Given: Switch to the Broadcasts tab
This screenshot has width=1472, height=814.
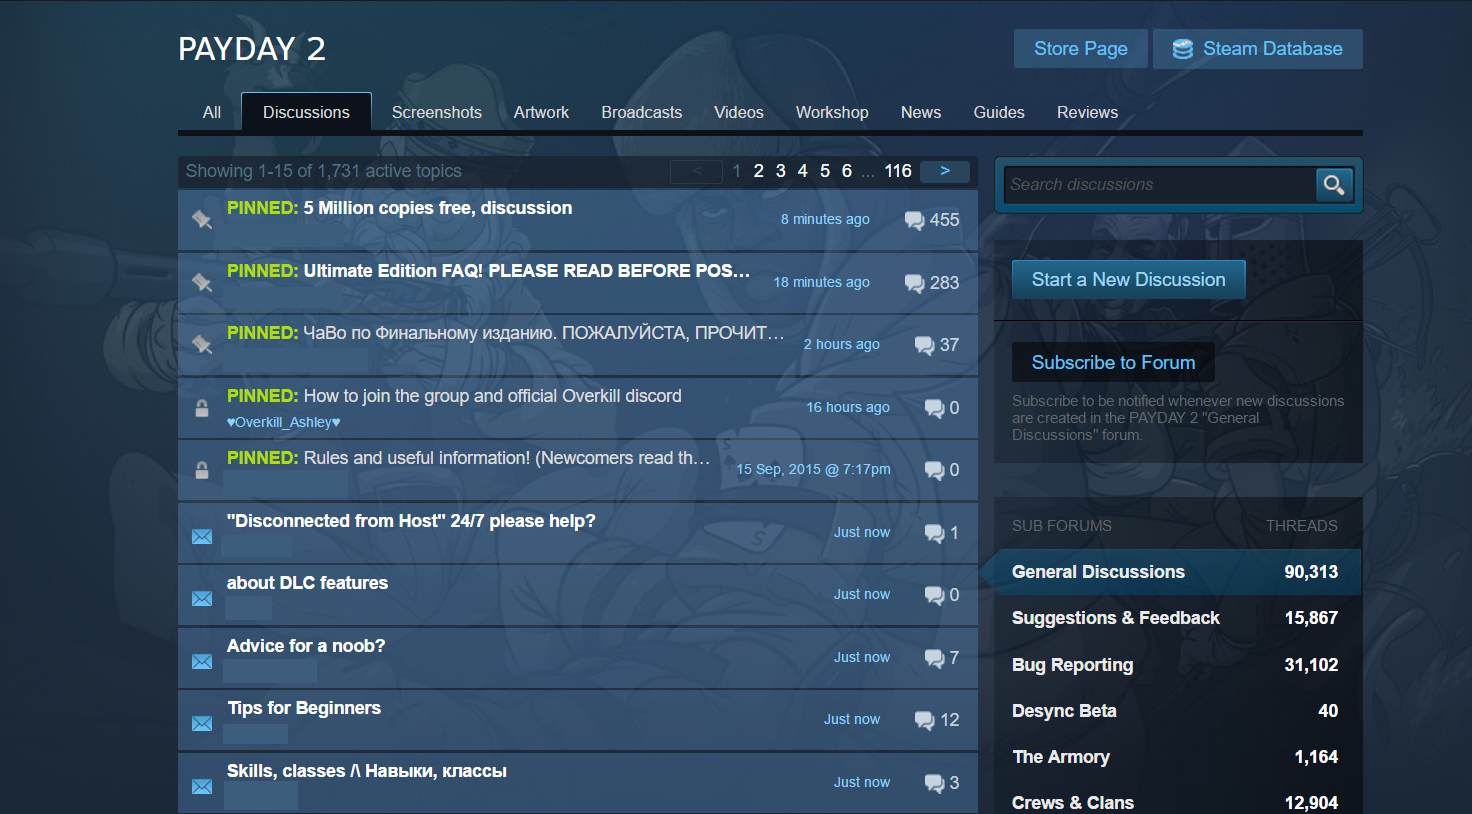Looking at the screenshot, I should [642, 112].
